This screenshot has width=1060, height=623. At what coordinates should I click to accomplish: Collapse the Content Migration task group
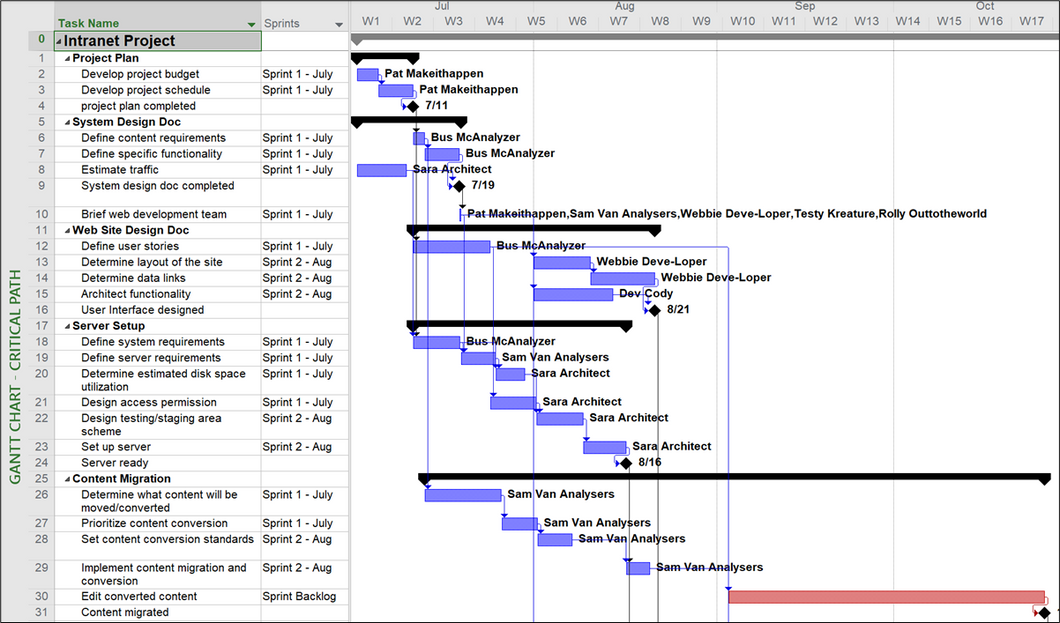coord(67,479)
